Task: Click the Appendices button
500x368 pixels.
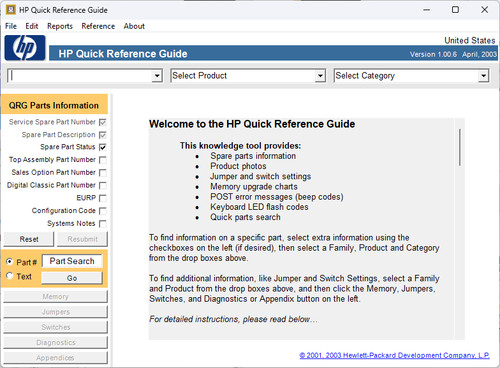Action: click(56, 358)
